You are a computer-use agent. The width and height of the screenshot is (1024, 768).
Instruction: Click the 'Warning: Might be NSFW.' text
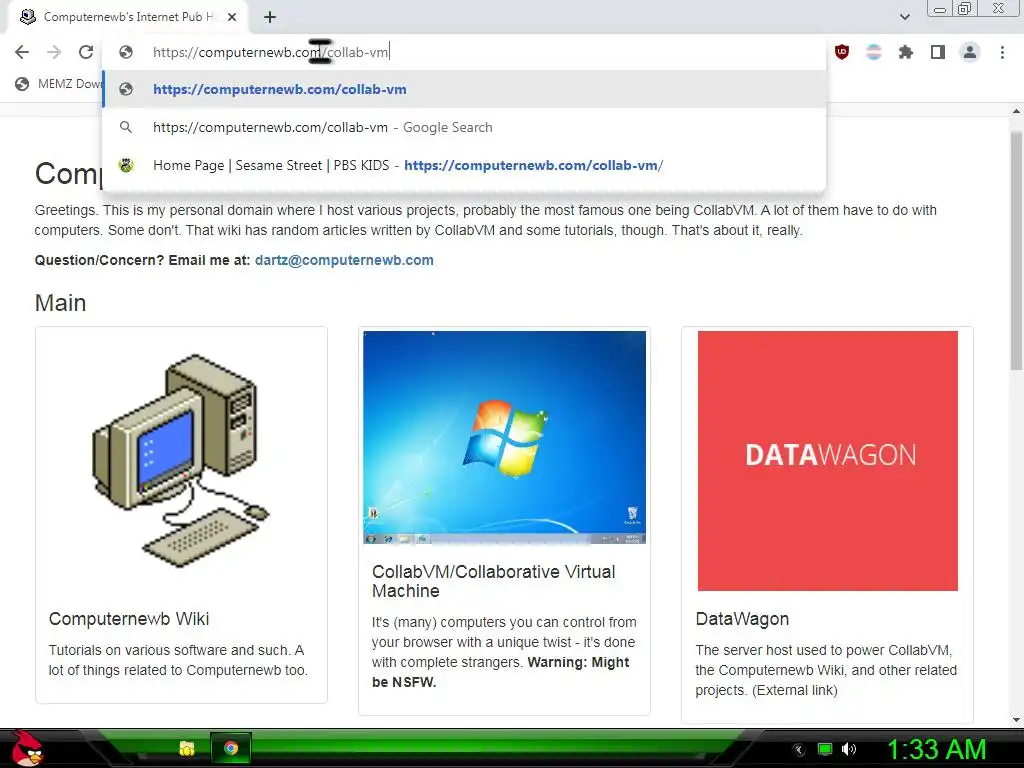click(500, 672)
